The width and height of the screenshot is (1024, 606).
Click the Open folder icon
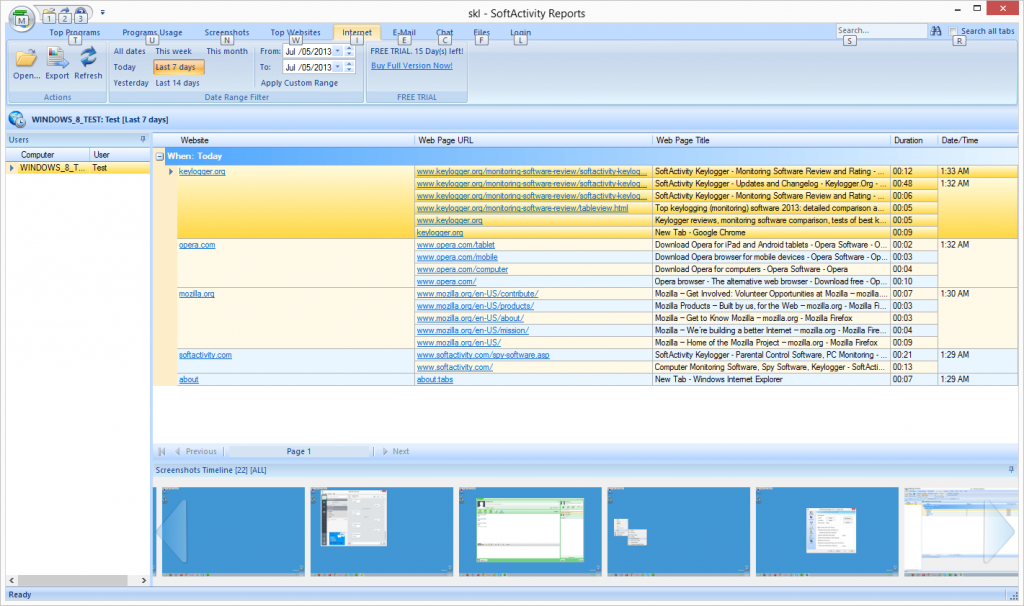tap(26, 58)
